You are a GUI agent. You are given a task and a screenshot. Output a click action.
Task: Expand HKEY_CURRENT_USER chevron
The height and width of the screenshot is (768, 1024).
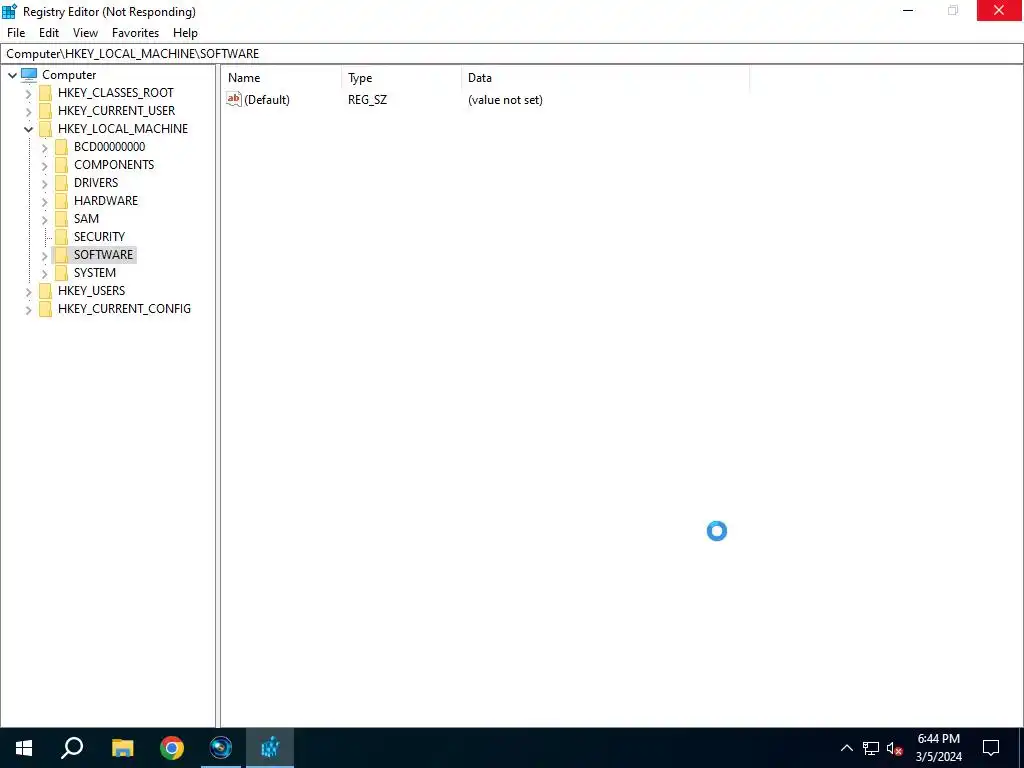(x=28, y=112)
